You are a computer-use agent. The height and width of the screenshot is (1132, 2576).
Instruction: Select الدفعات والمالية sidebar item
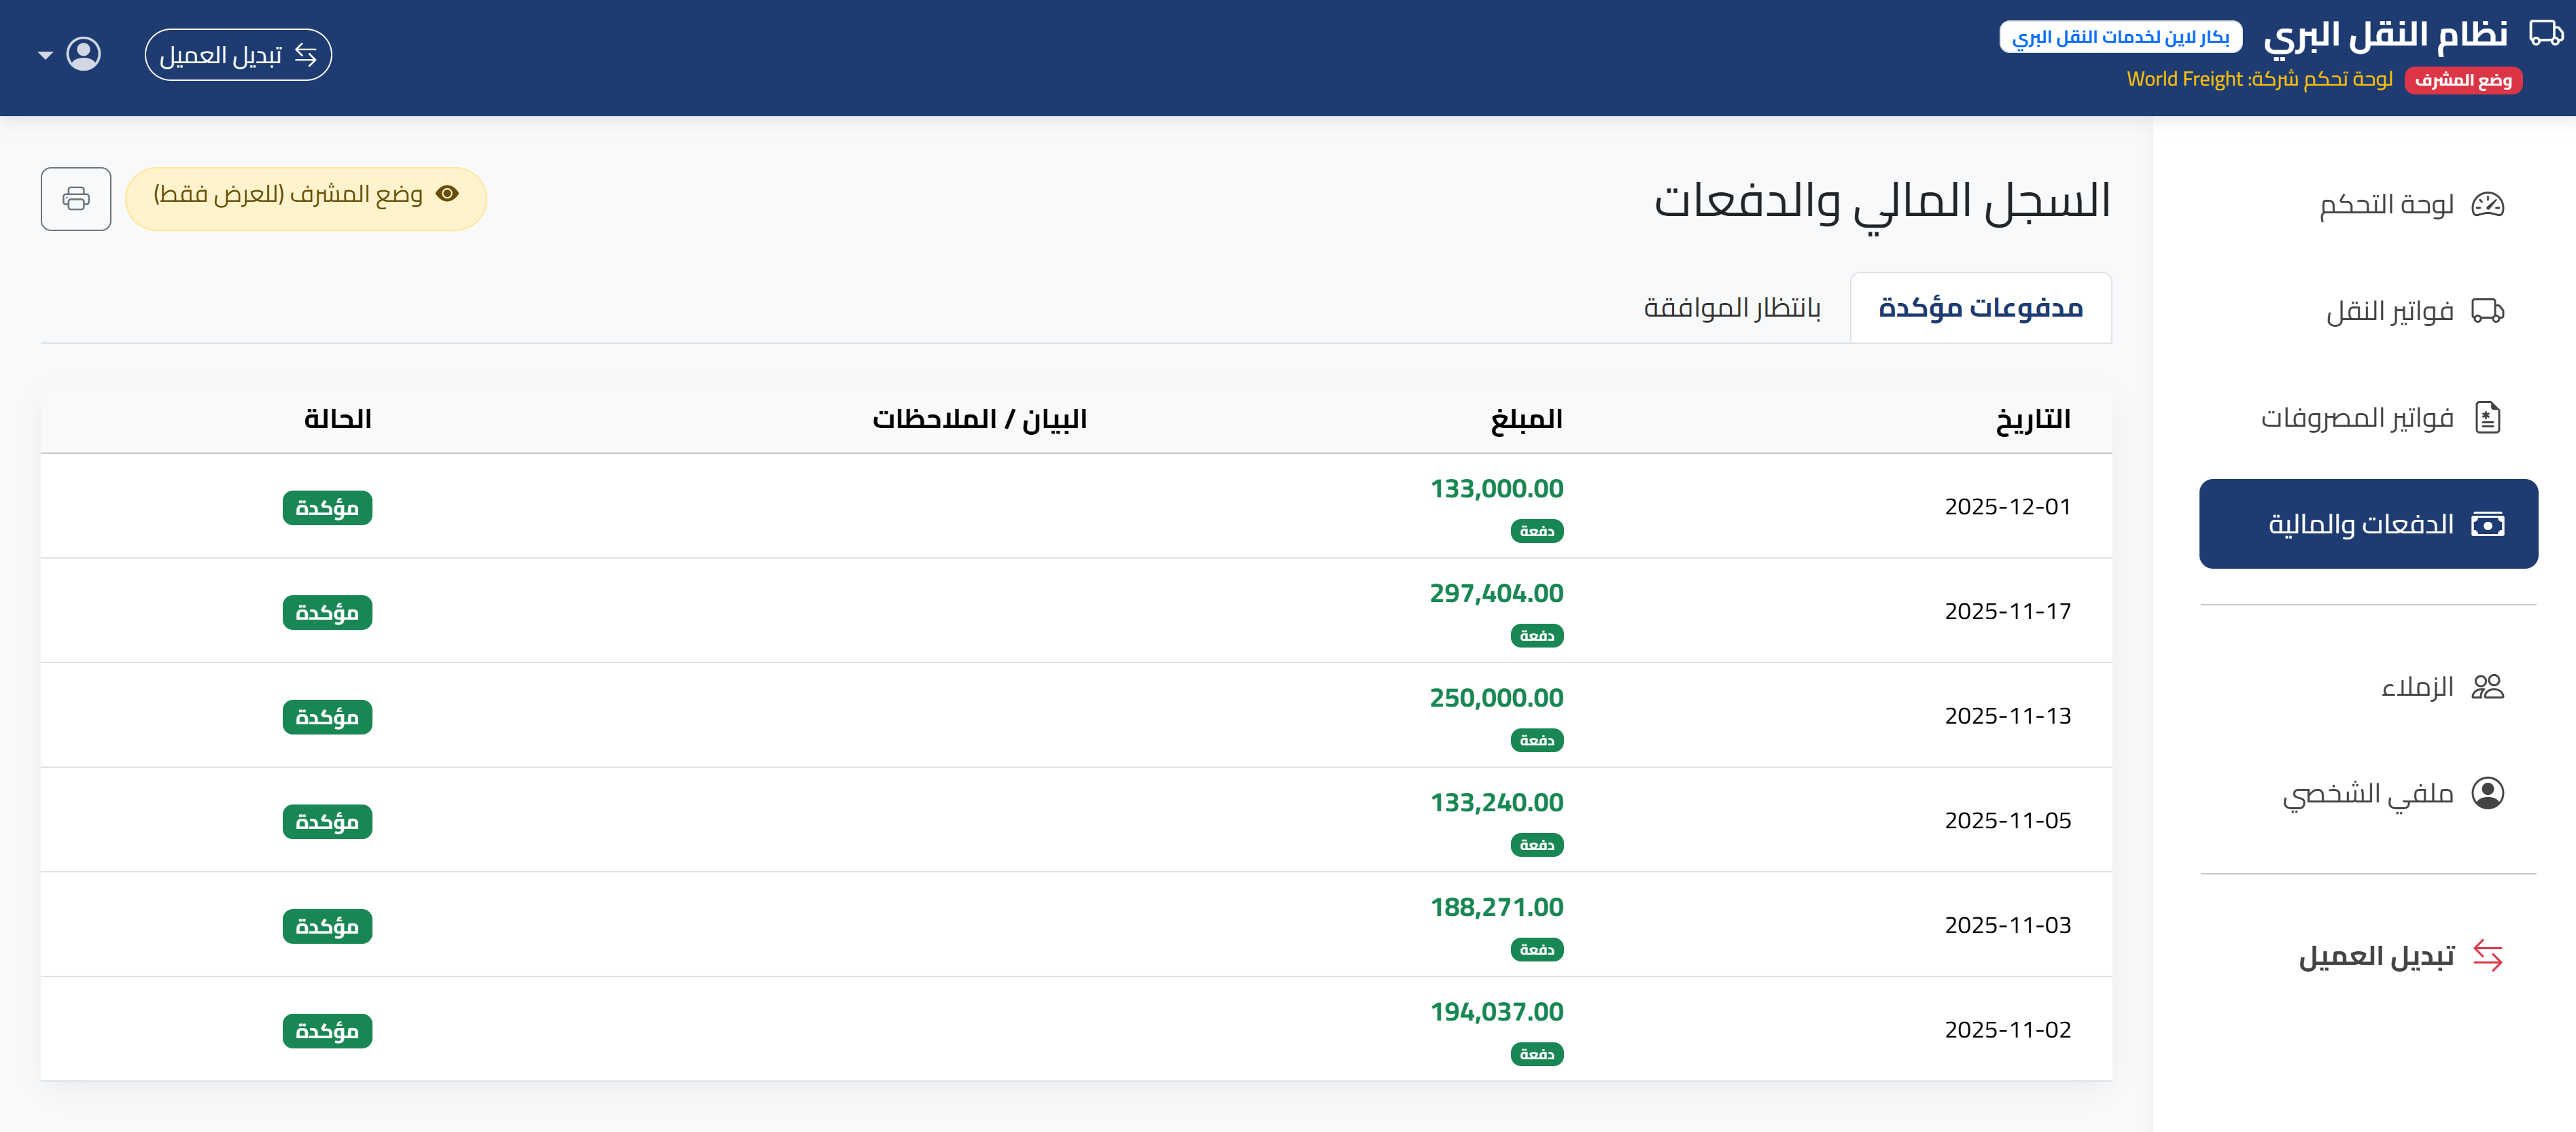[x=2368, y=524]
